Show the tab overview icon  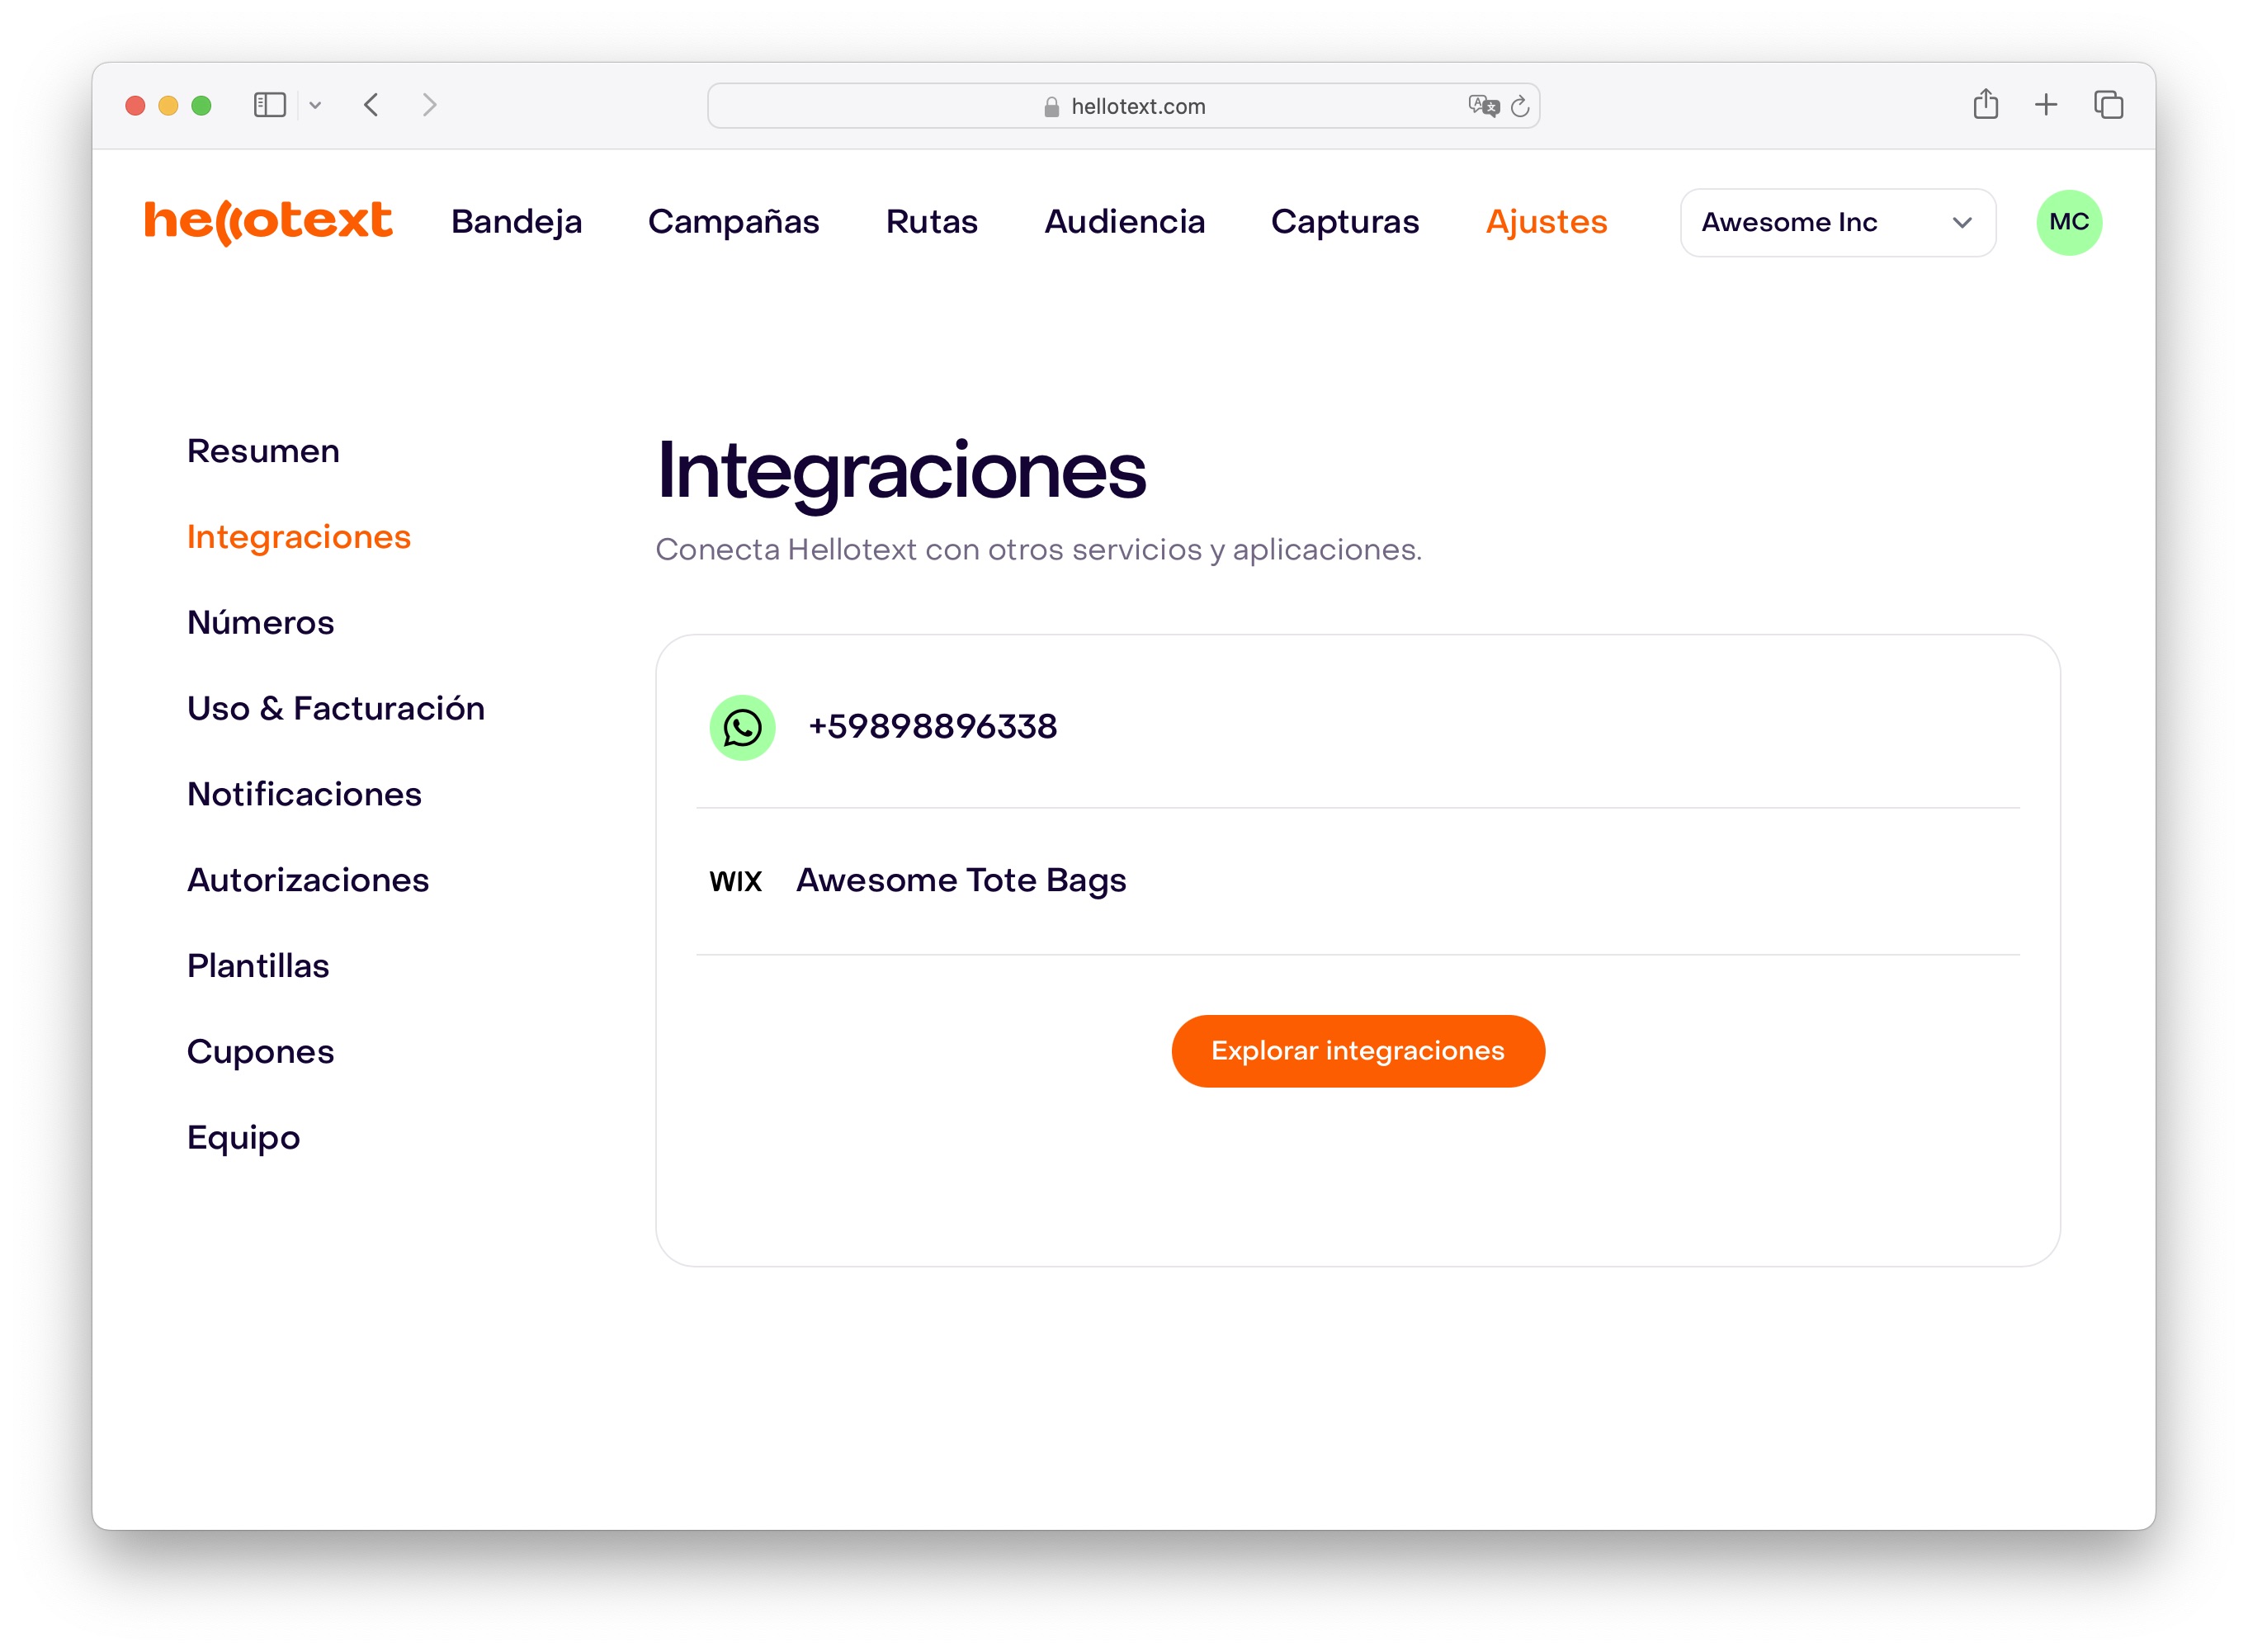[2109, 105]
